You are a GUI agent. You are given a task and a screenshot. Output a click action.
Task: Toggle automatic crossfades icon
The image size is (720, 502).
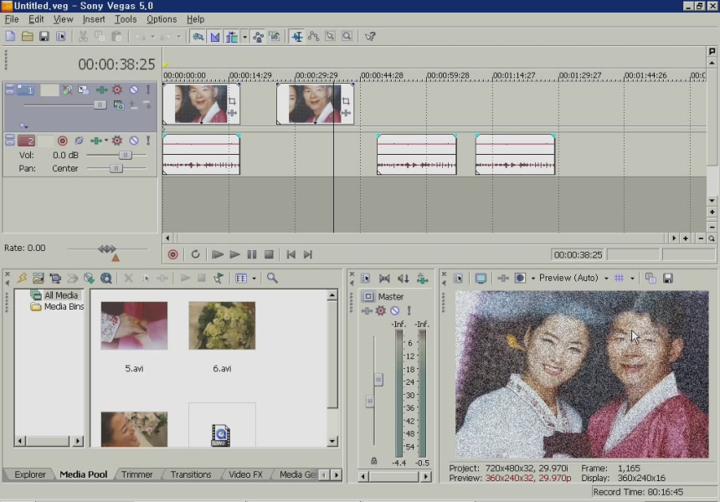[215, 36]
